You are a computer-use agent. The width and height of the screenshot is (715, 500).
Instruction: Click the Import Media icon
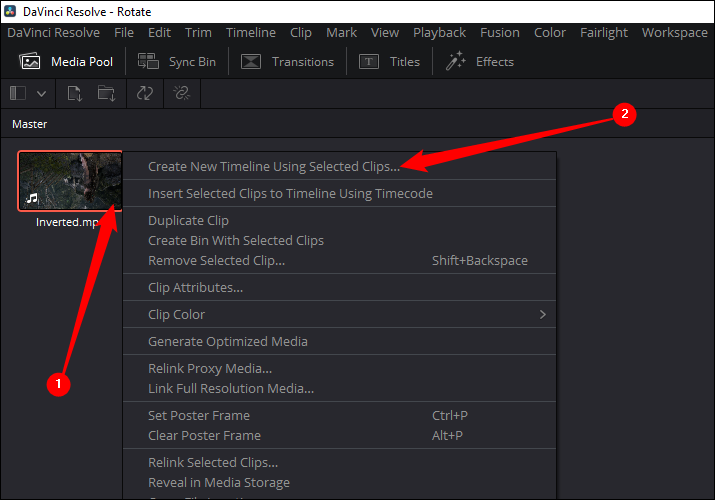75,93
